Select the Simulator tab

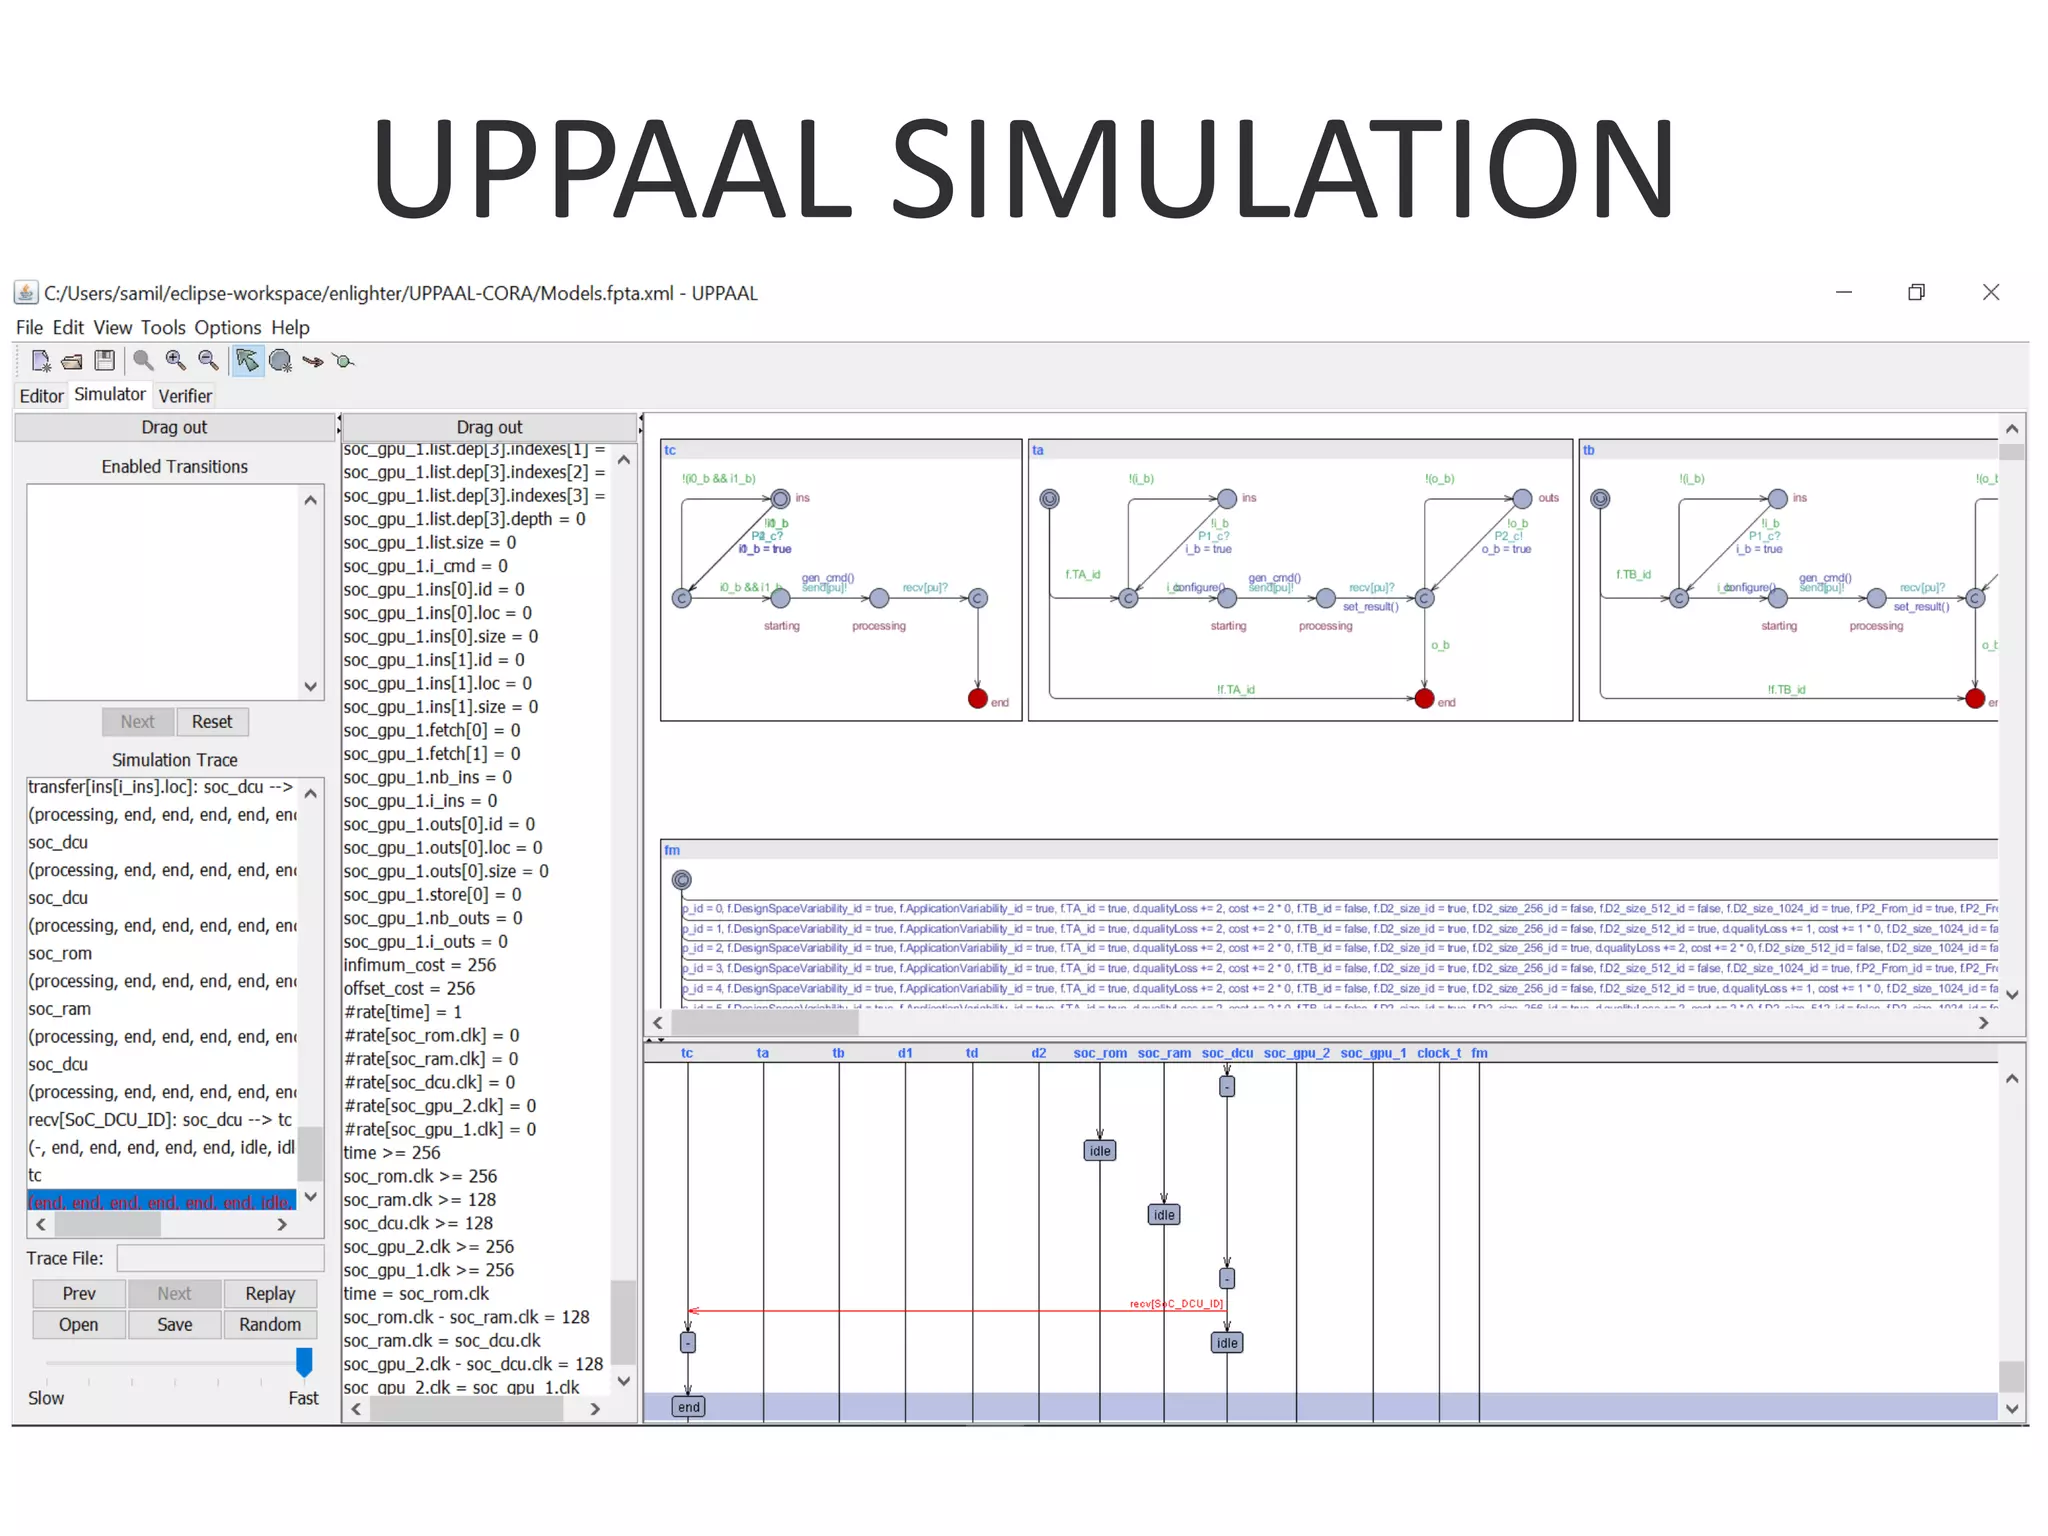(110, 394)
